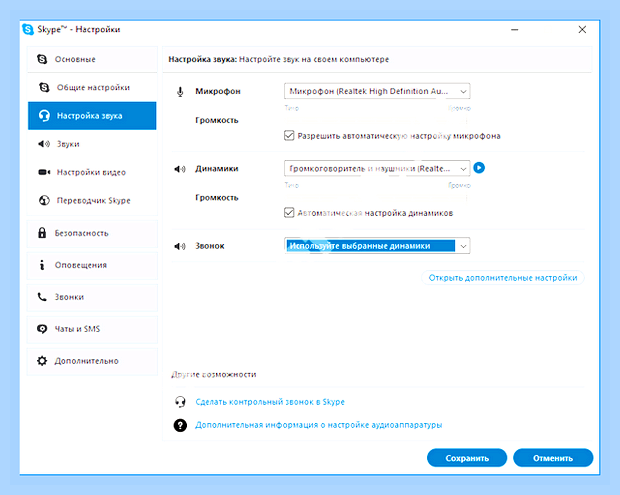620x495 pixels.
Task: Click the Skype icon beside Общие настройки
Action: click(x=44, y=87)
